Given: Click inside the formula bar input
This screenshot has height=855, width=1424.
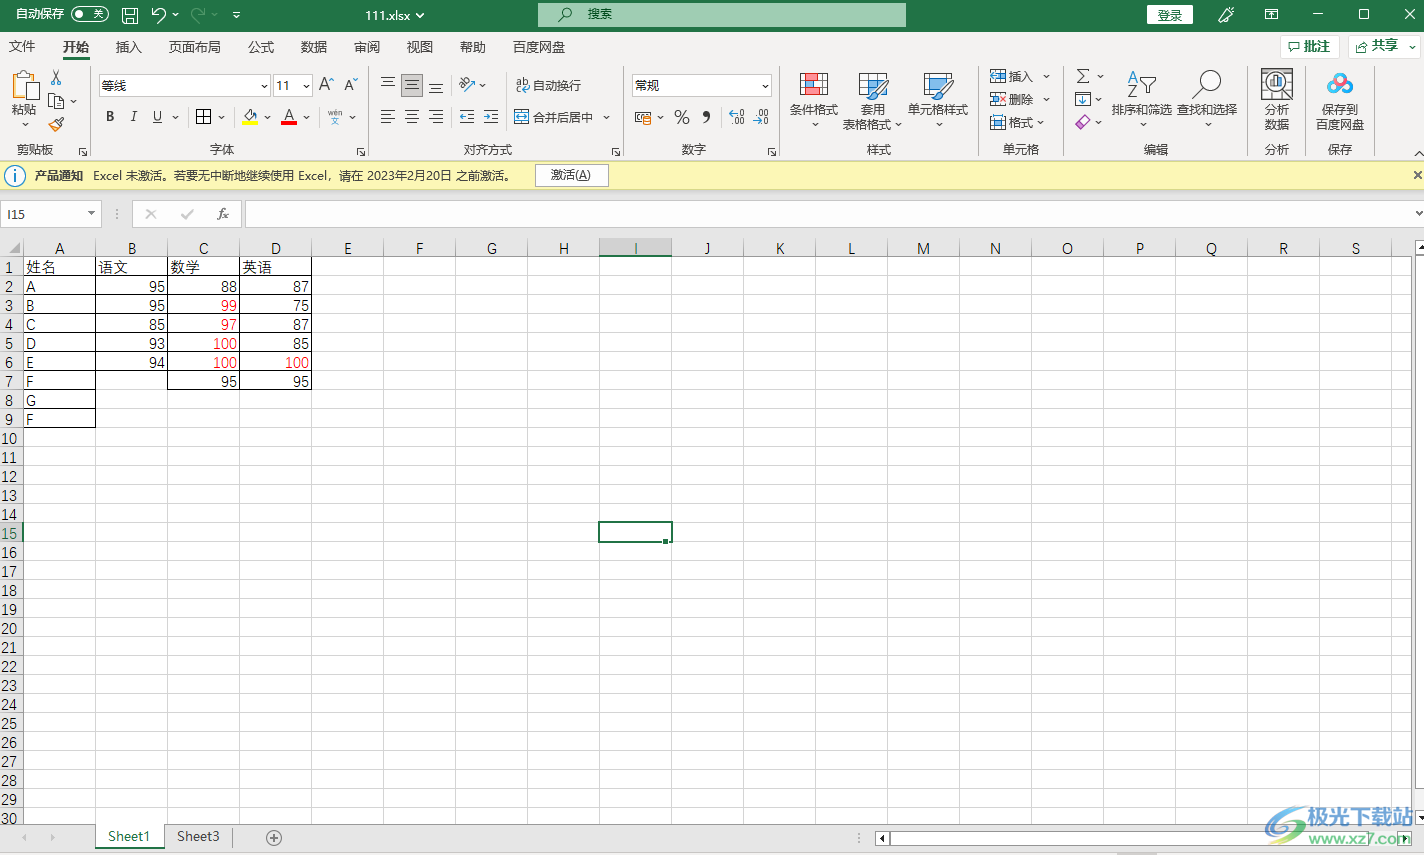Looking at the screenshot, I should [830, 214].
